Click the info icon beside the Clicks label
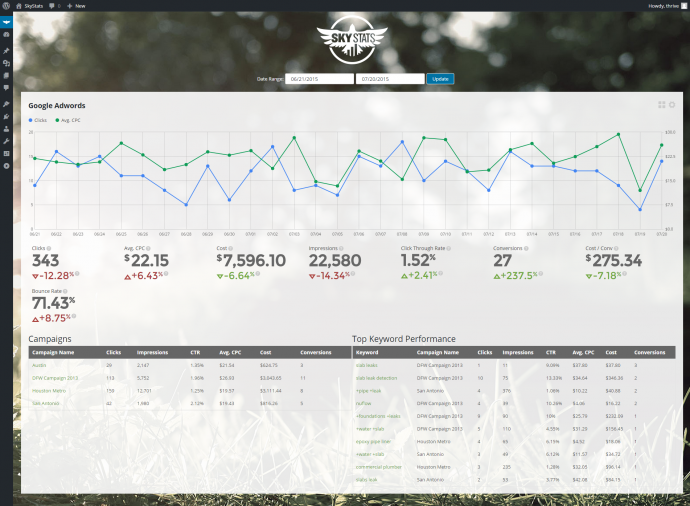690x506 pixels. tap(49, 248)
